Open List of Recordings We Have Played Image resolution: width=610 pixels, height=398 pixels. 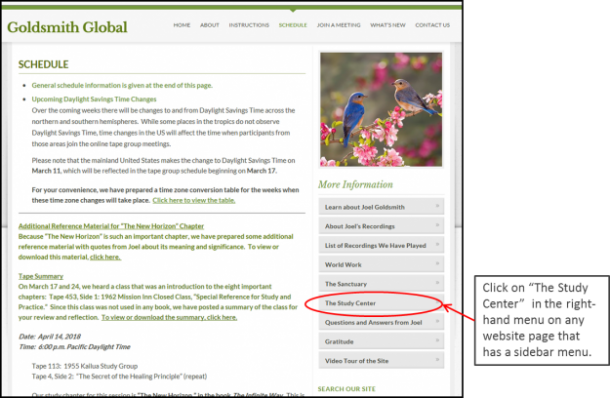(381, 245)
